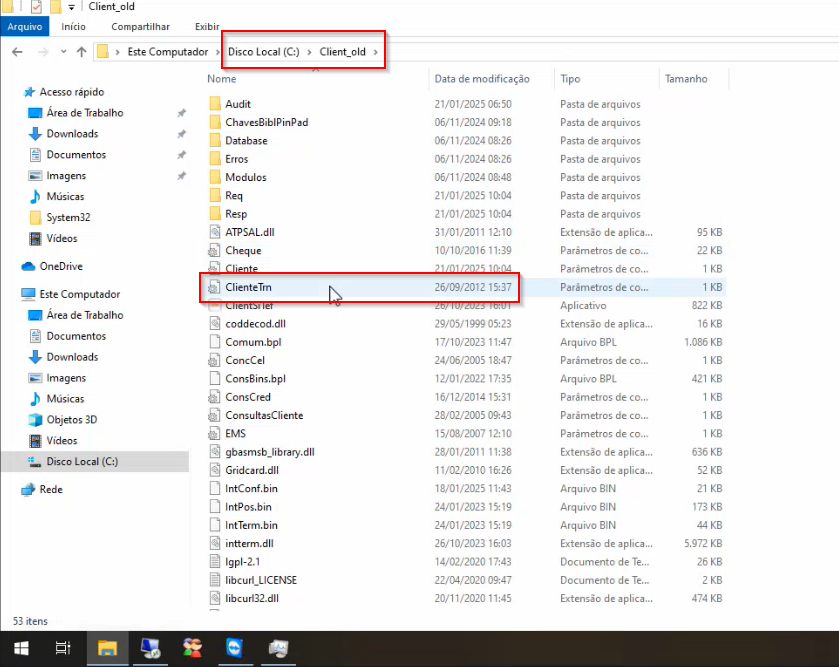Select the Modulos folder icon

[215, 177]
